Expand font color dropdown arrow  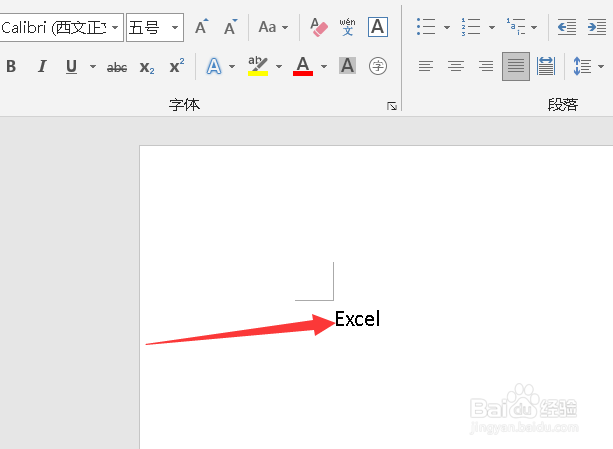pyautogui.click(x=324, y=66)
